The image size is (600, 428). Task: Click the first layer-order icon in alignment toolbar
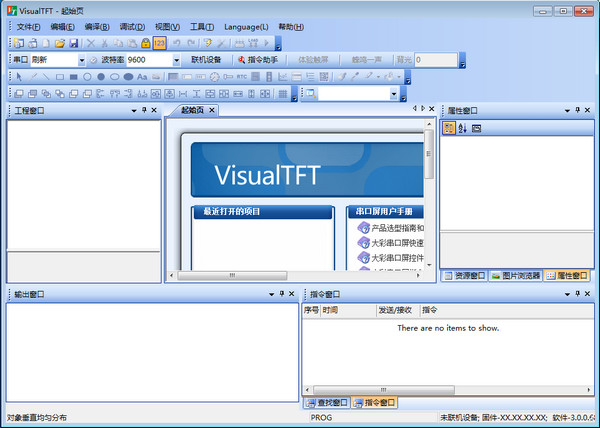click(x=19, y=94)
